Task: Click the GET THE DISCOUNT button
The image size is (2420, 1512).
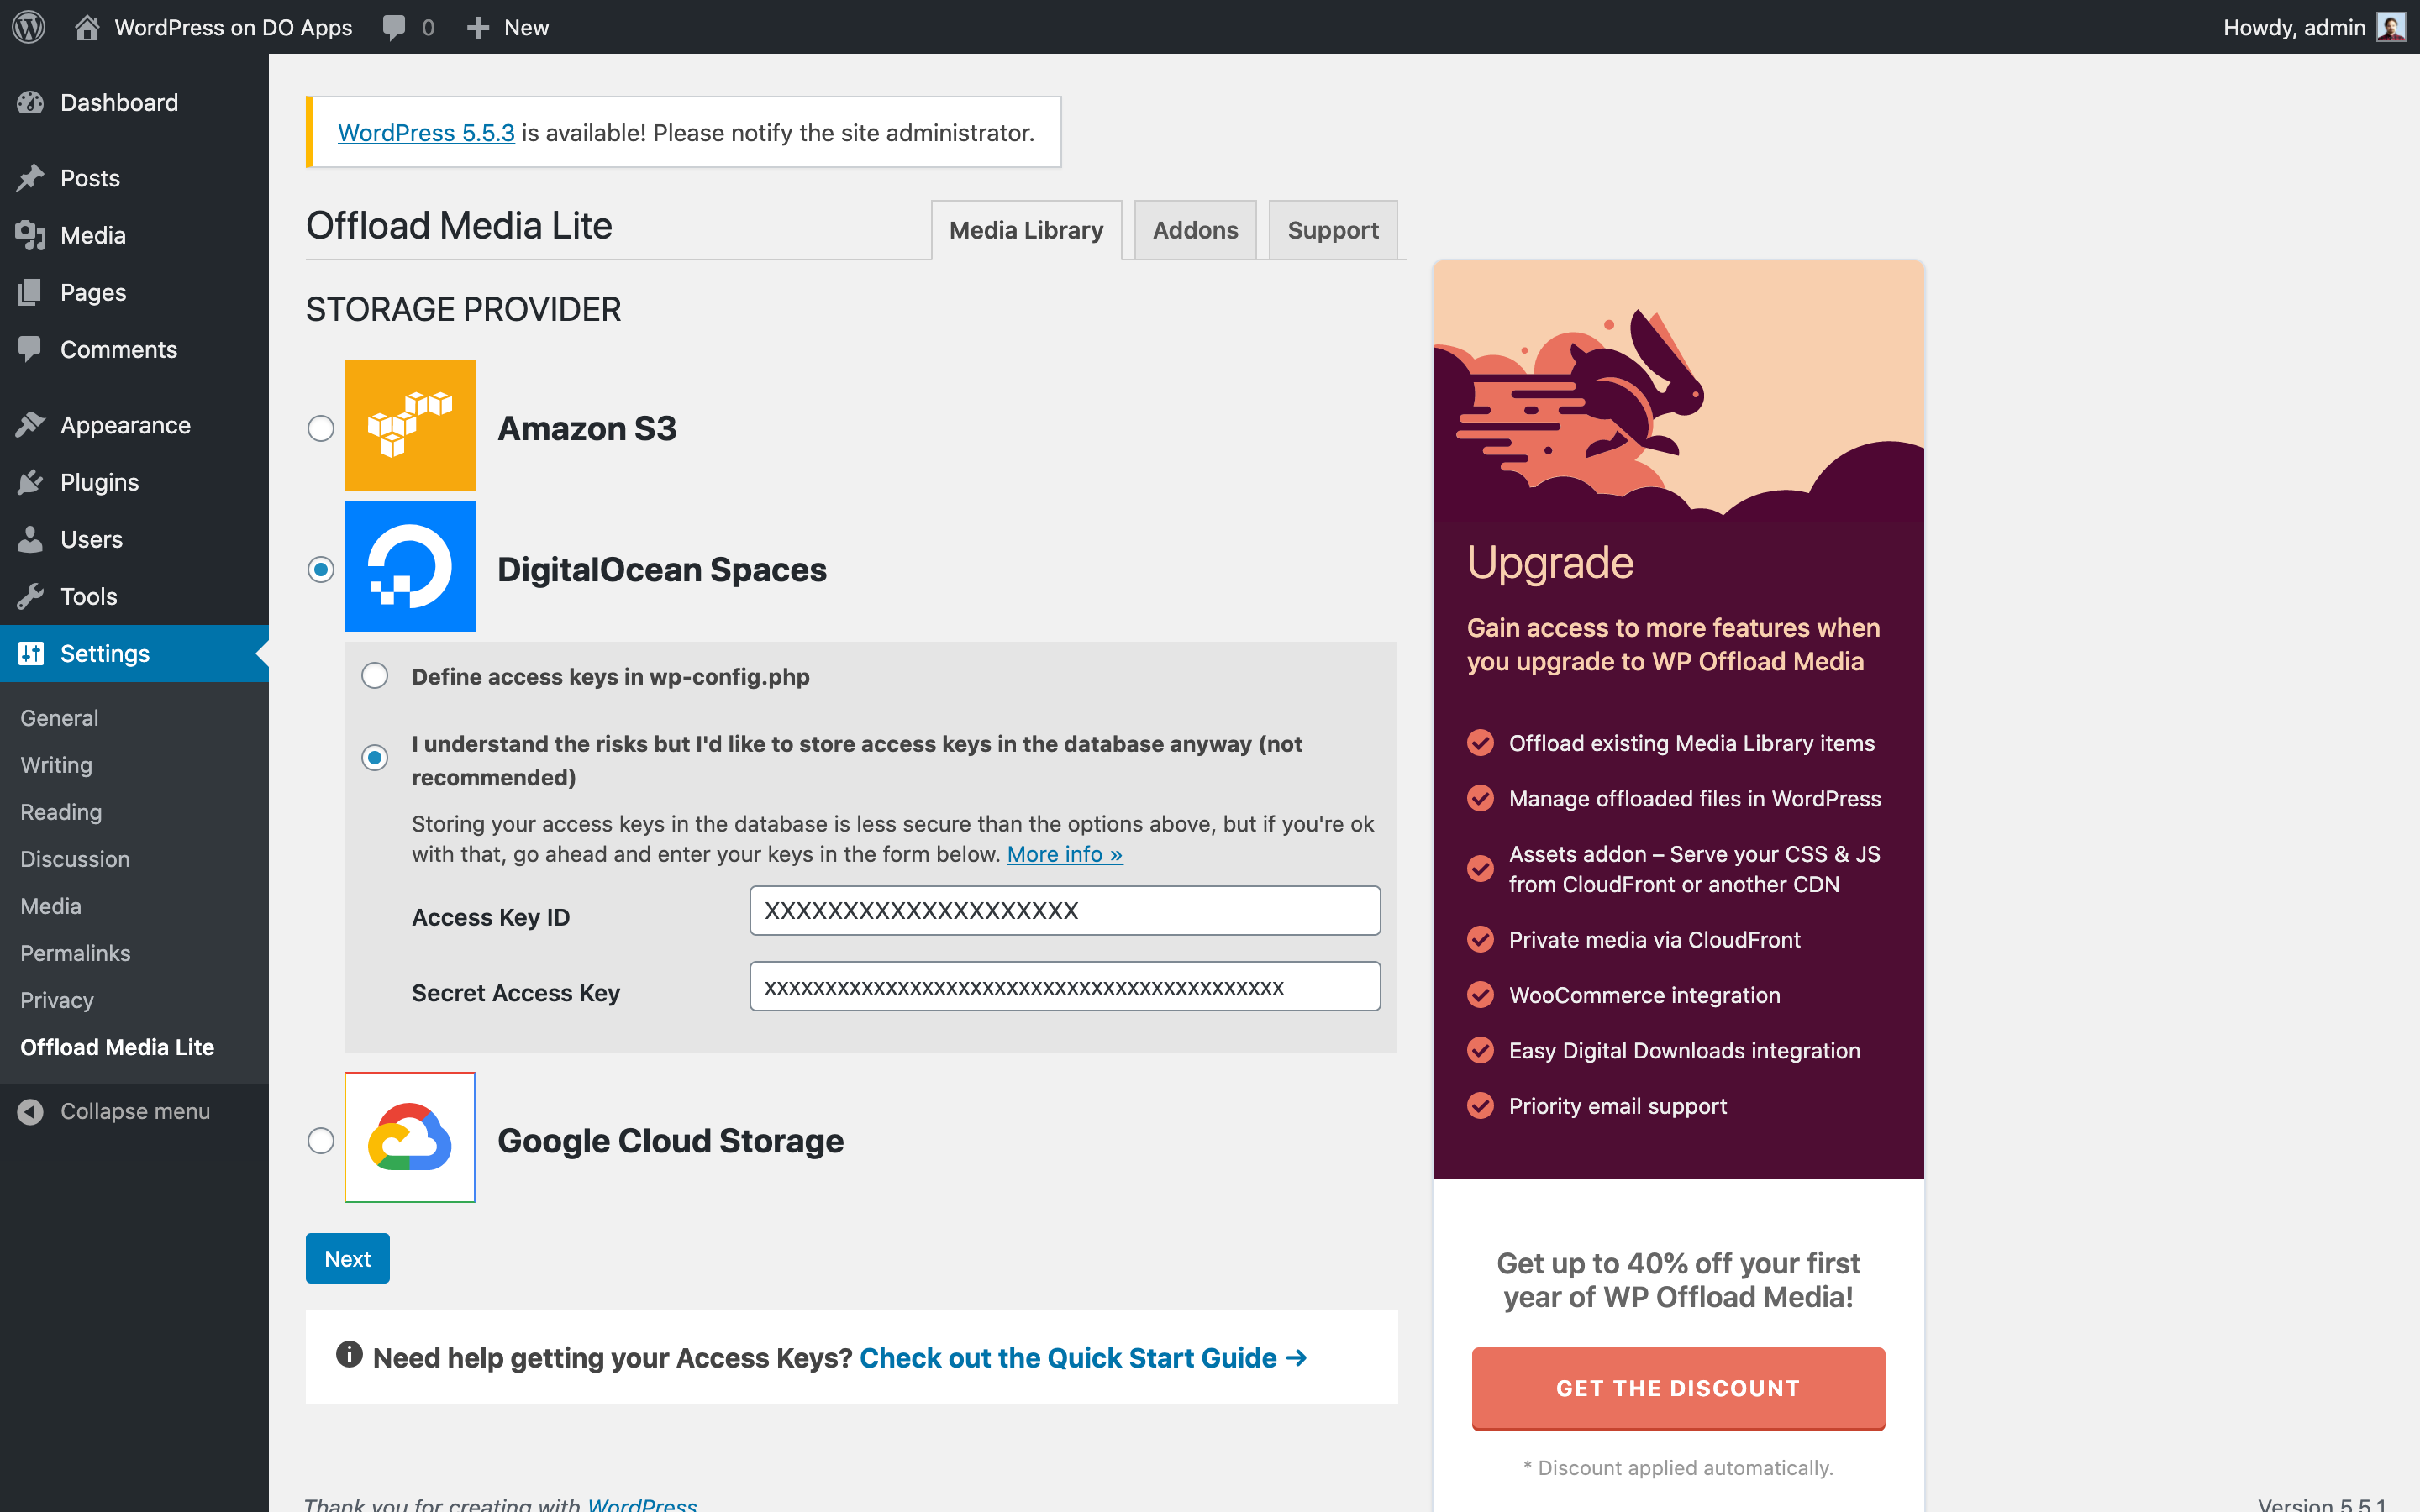Action: (1677, 1388)
